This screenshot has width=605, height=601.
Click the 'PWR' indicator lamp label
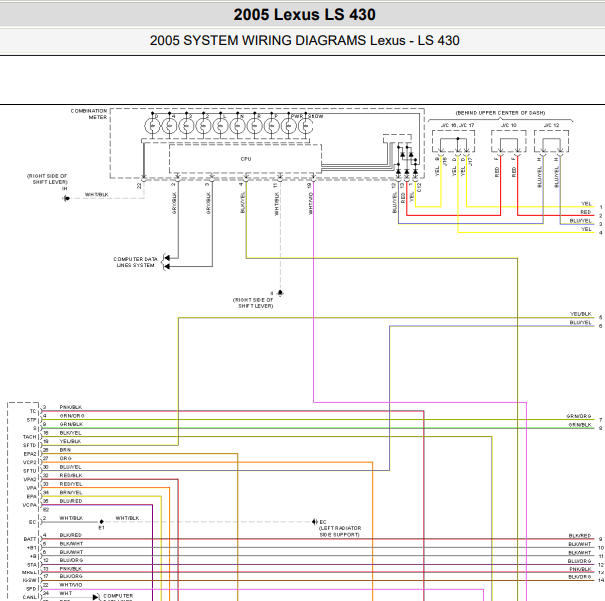pyautogui.click(x=296, y=116)
